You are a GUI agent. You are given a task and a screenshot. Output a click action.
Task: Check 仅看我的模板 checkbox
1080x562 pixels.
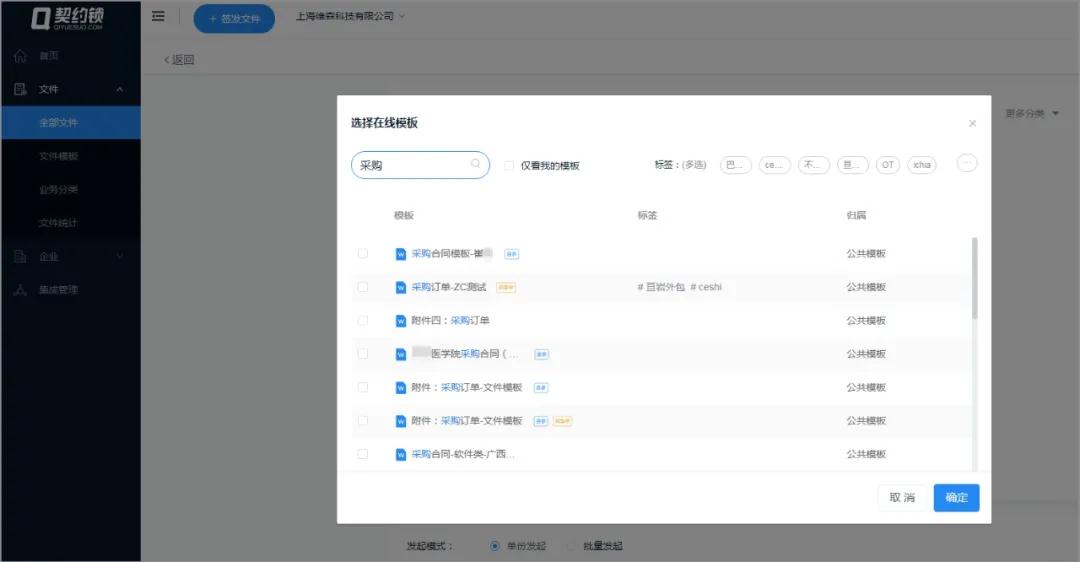click(509, 165)
